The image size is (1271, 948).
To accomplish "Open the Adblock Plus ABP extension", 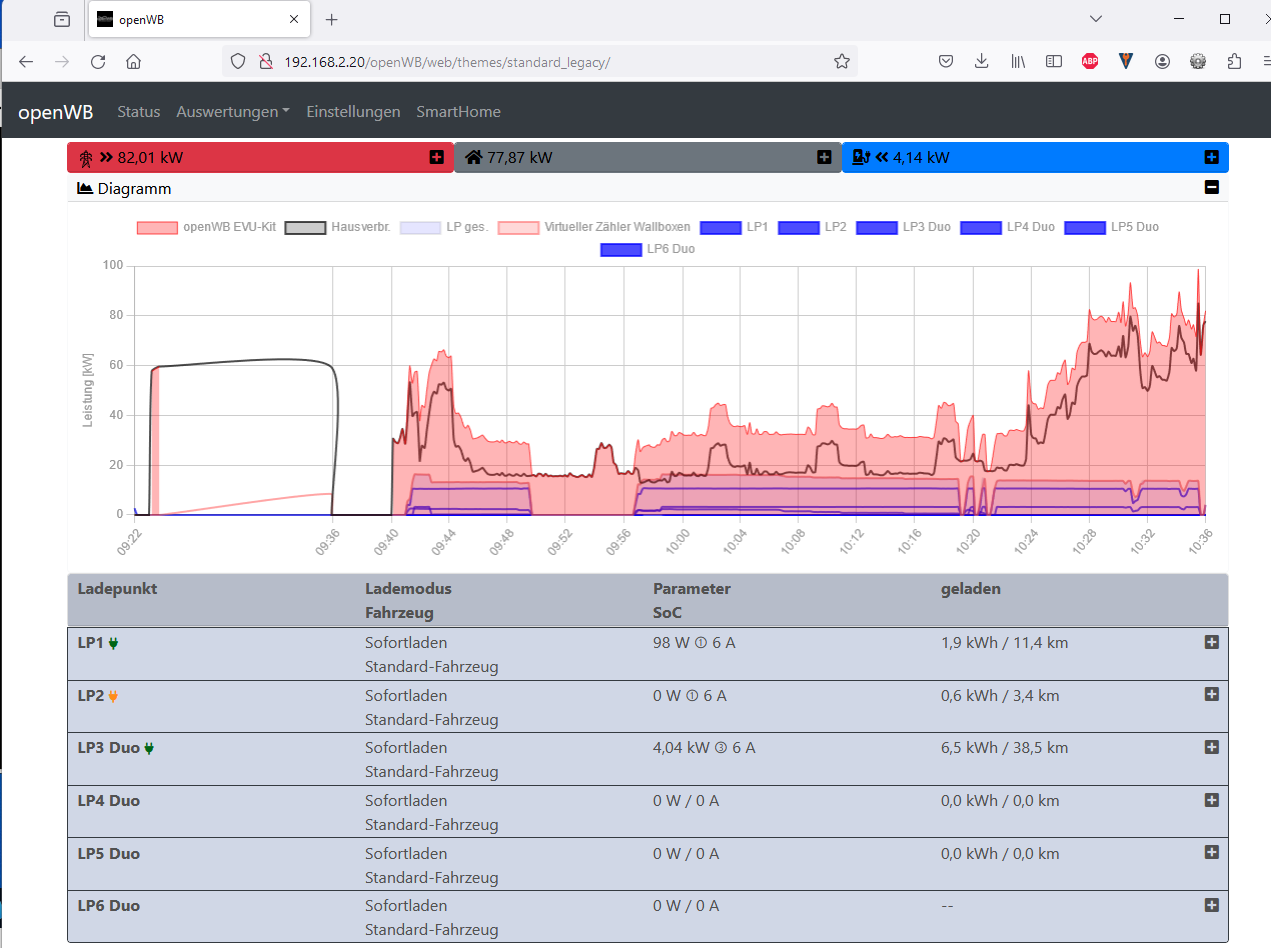I will pyautogui.click(x=1090, y=61).
